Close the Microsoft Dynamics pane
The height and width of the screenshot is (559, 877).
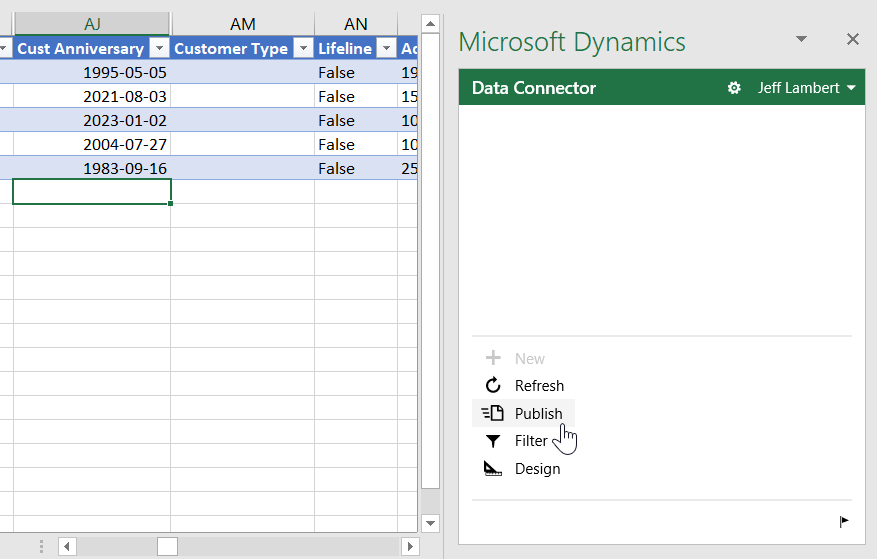(x=852, y=40)
